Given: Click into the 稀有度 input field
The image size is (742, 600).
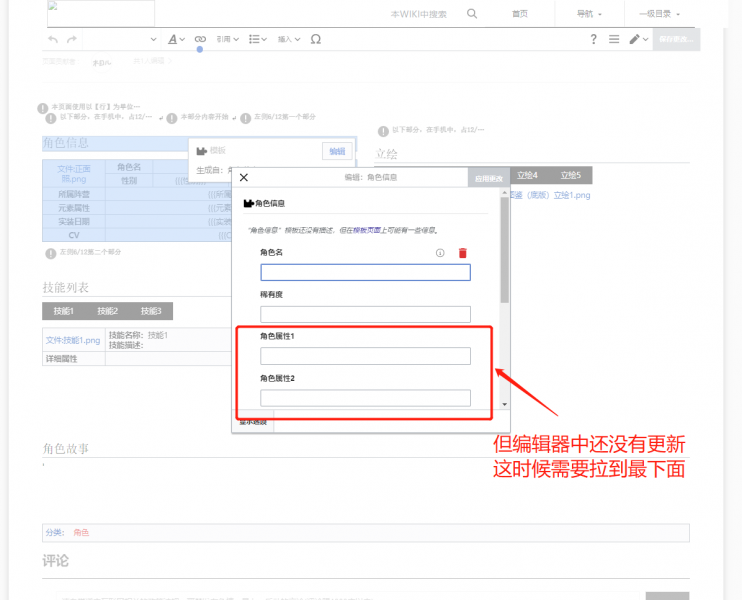Looking at the screenshot, I should coord(365,314).
